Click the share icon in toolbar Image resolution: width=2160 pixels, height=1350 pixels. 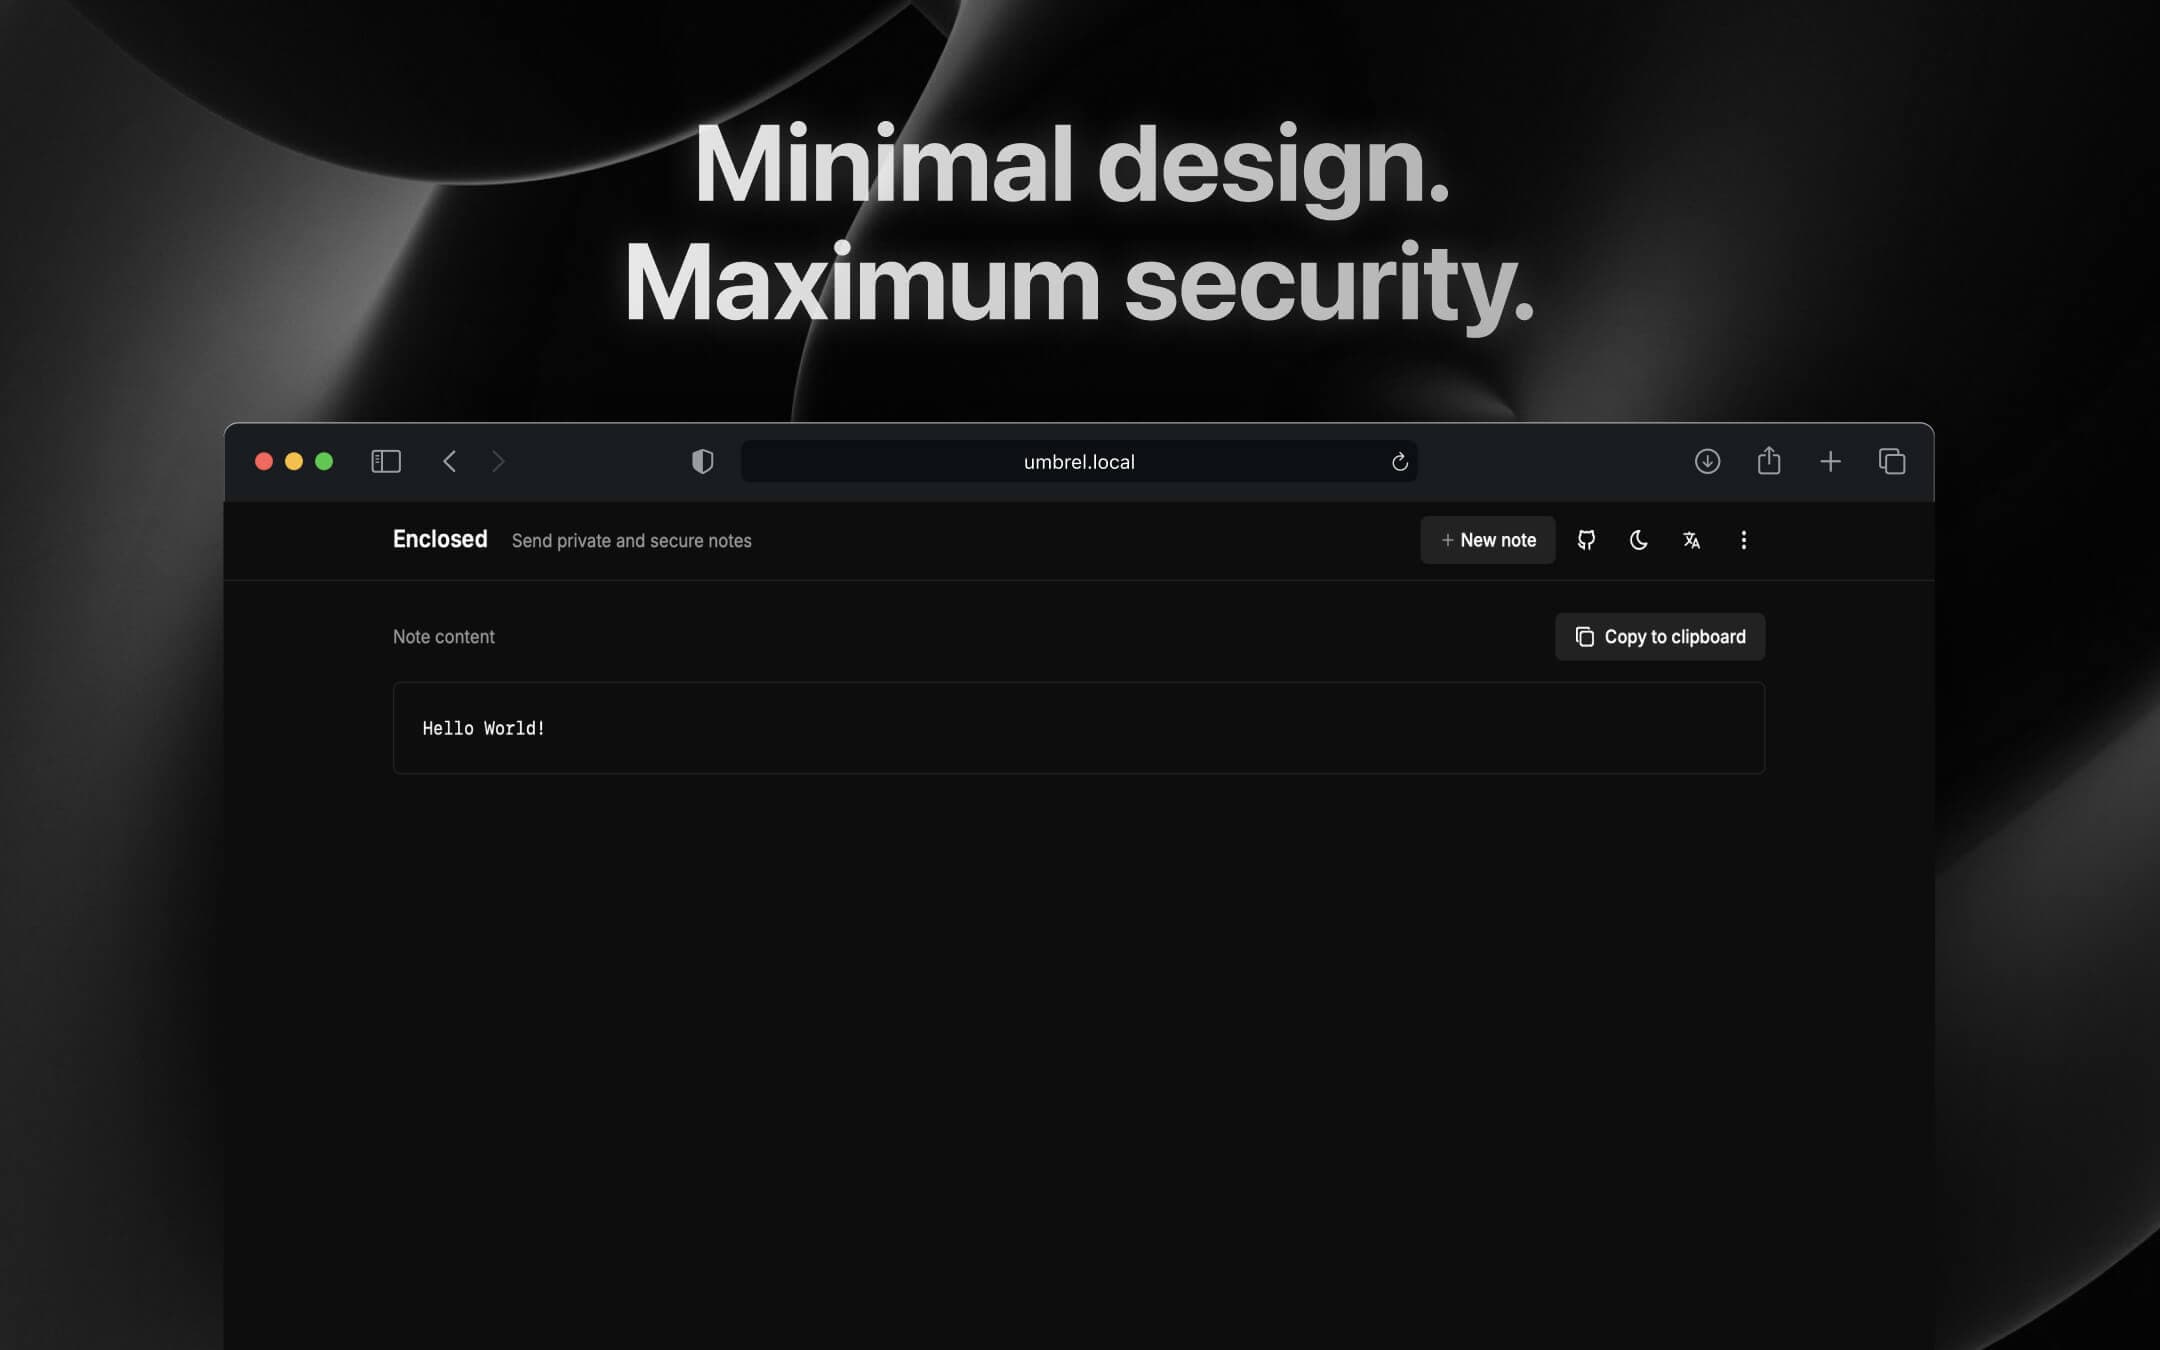point(1768,460)
